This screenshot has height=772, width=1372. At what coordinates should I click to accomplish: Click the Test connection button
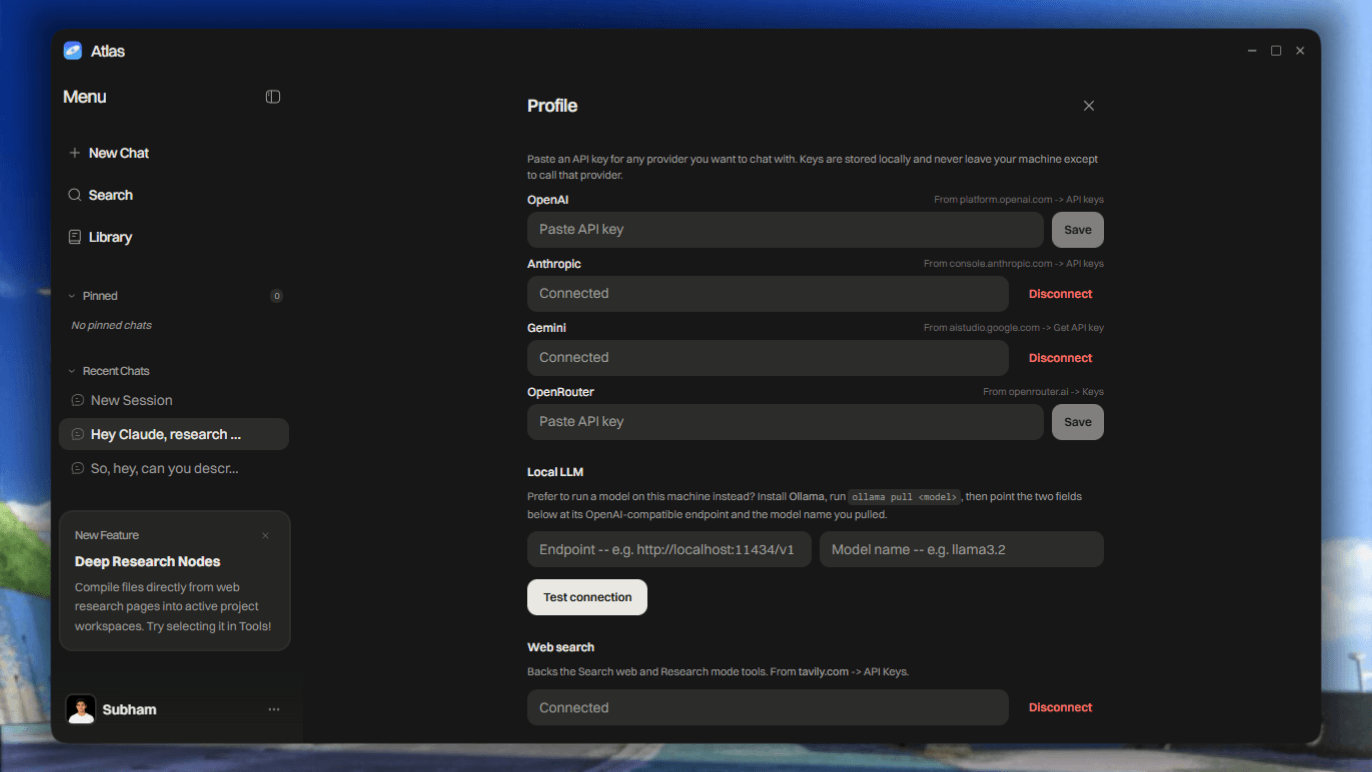click(587, 597)
